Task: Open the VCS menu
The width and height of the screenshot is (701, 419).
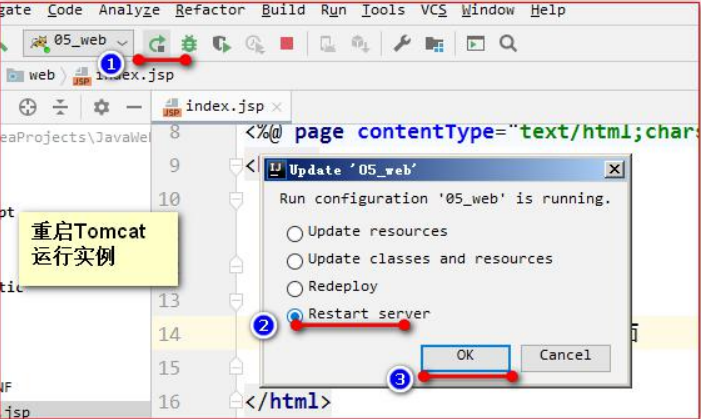Action: point(434,10)
